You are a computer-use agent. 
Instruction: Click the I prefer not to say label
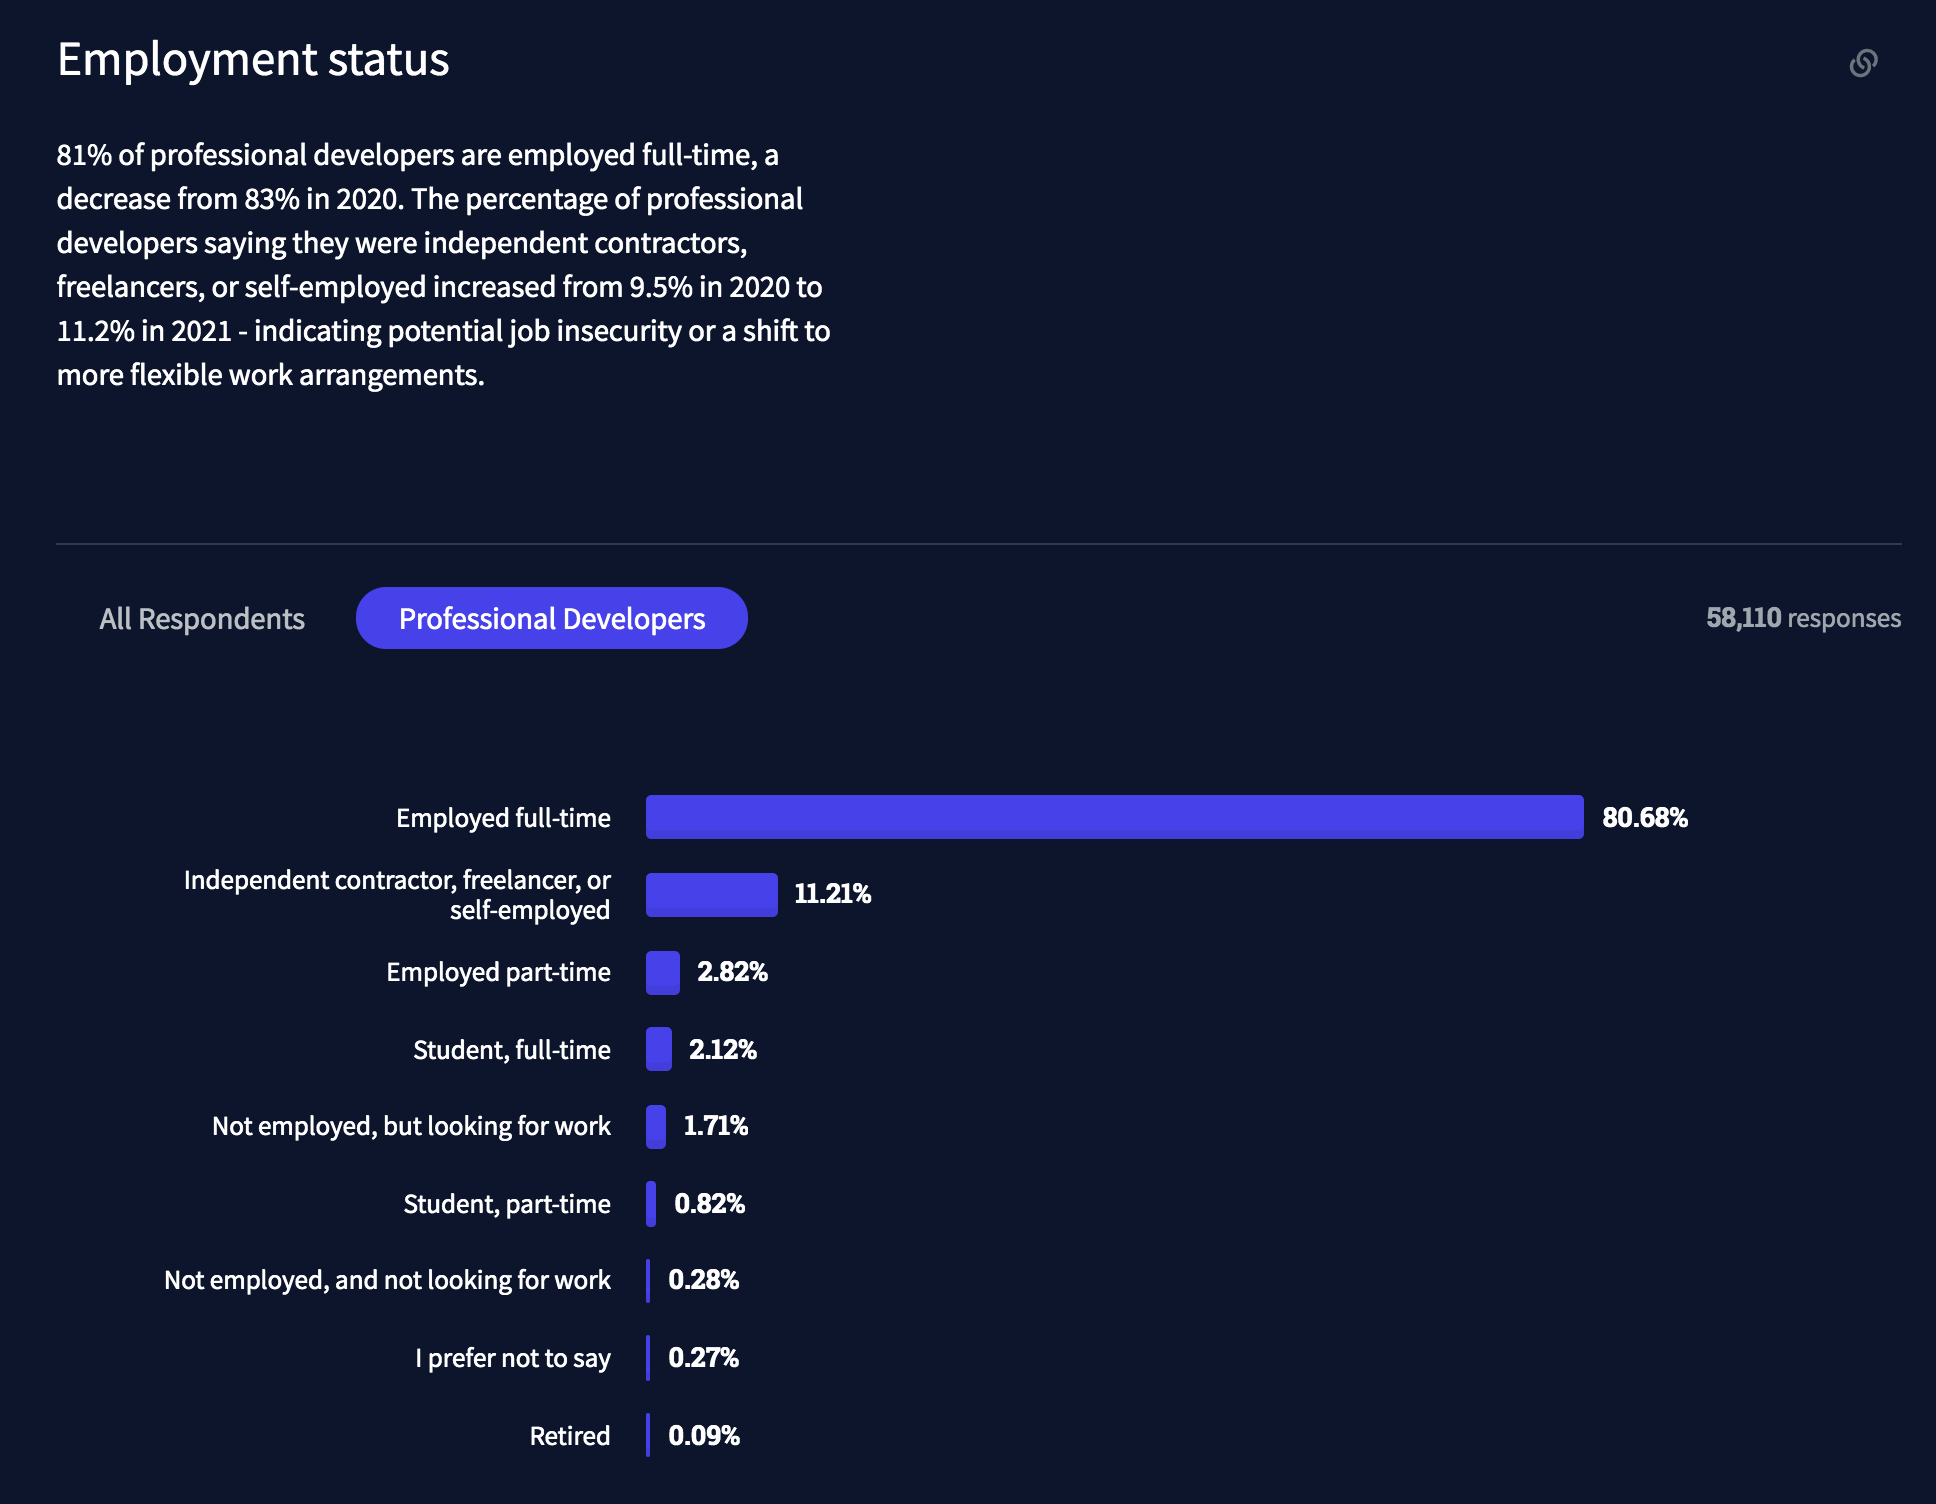pos(512,1358)
